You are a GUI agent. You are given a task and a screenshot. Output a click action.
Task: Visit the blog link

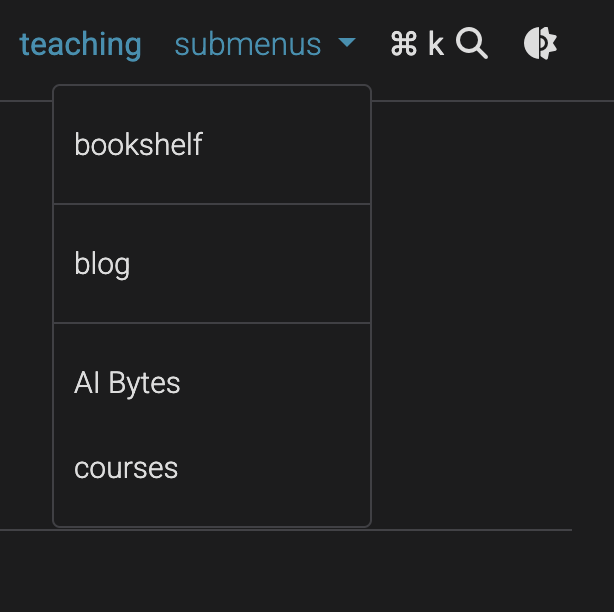(102, 264)
